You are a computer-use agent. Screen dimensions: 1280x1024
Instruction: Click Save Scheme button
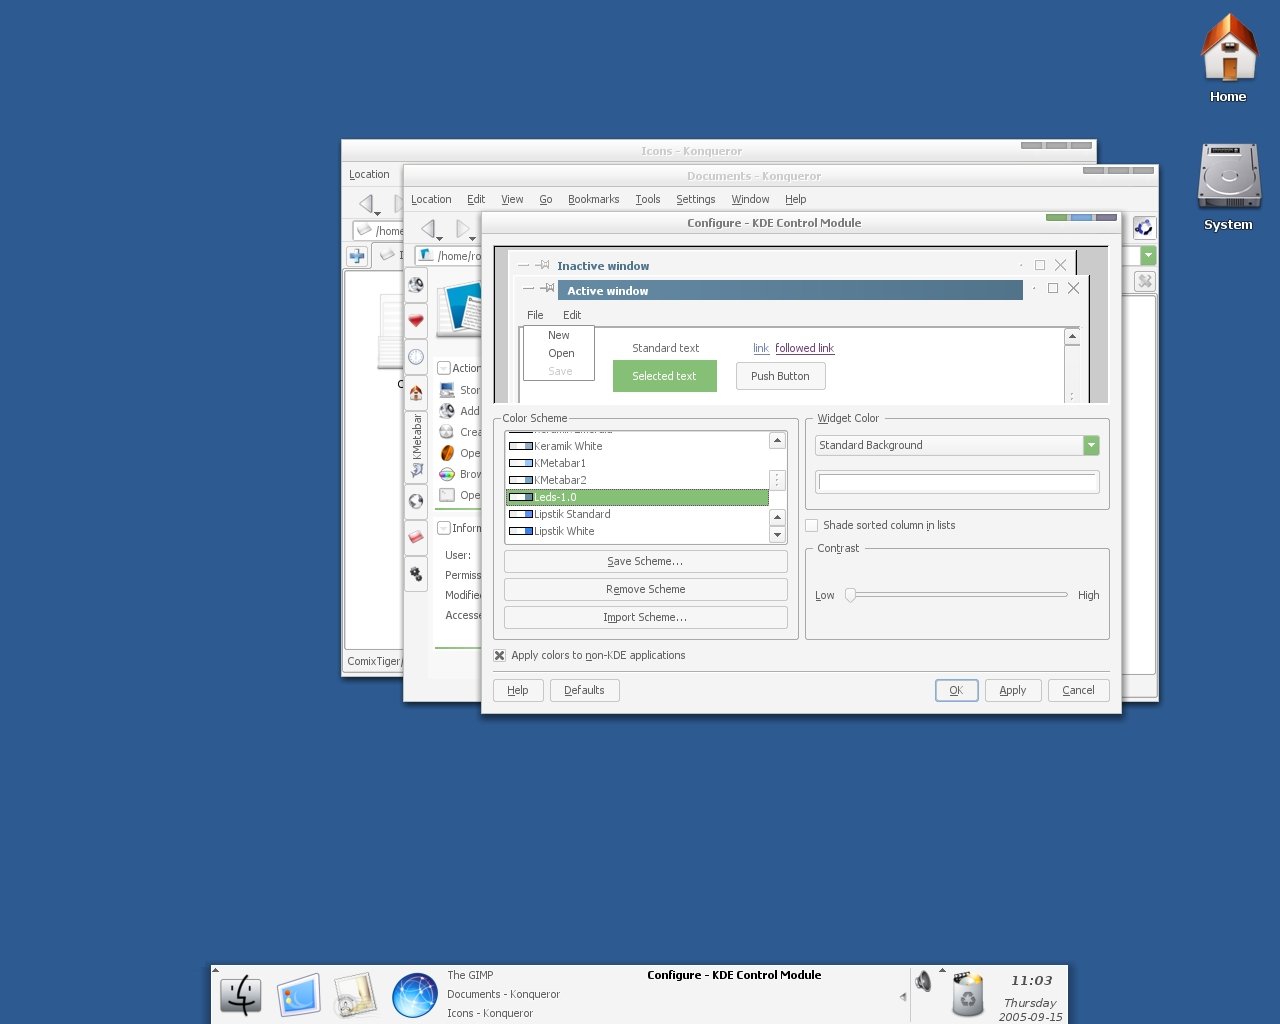coord(646,561)
